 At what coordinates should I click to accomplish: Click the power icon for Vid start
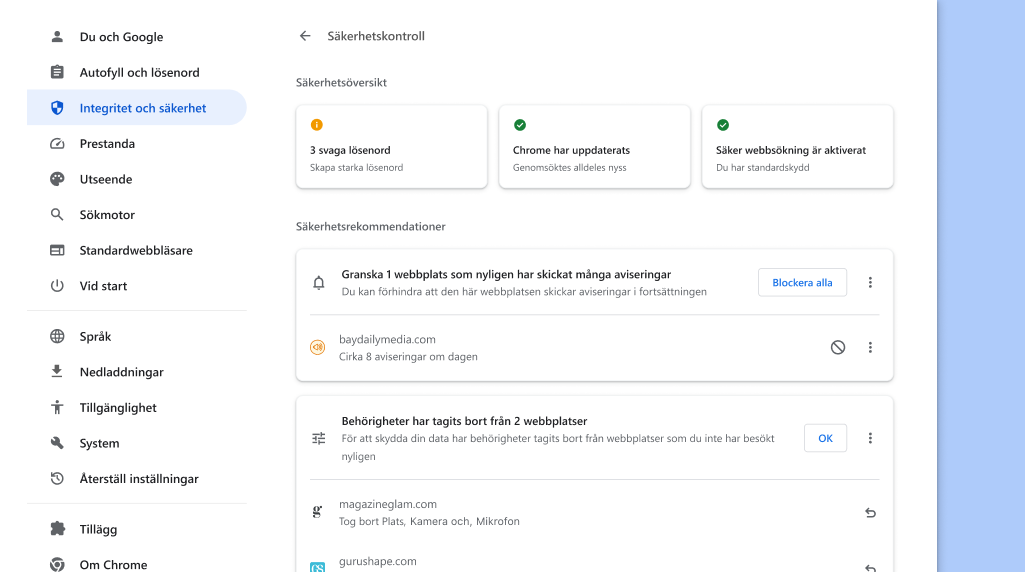click(x=58, y=286)
